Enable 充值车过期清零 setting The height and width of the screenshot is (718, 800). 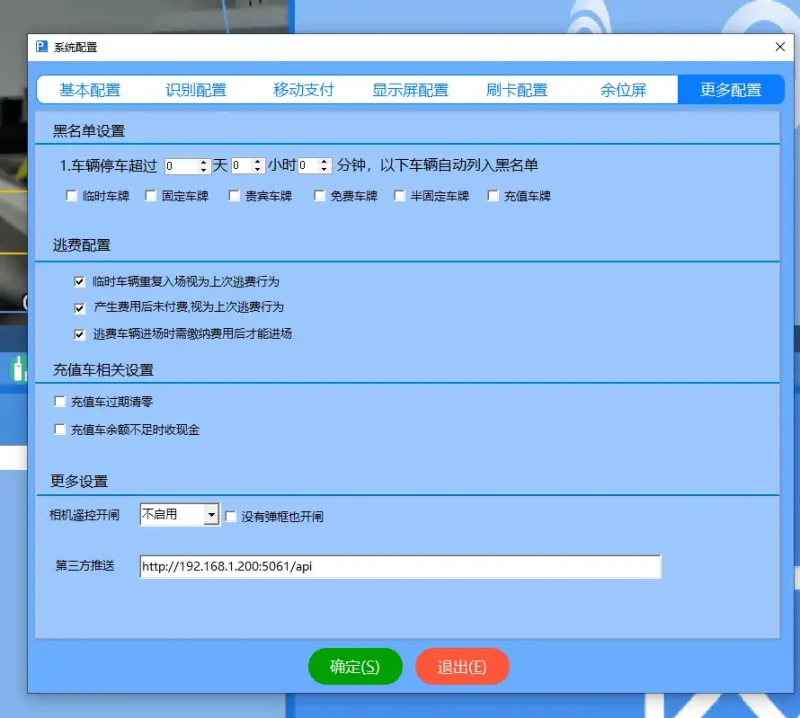(x=58, y=400)
